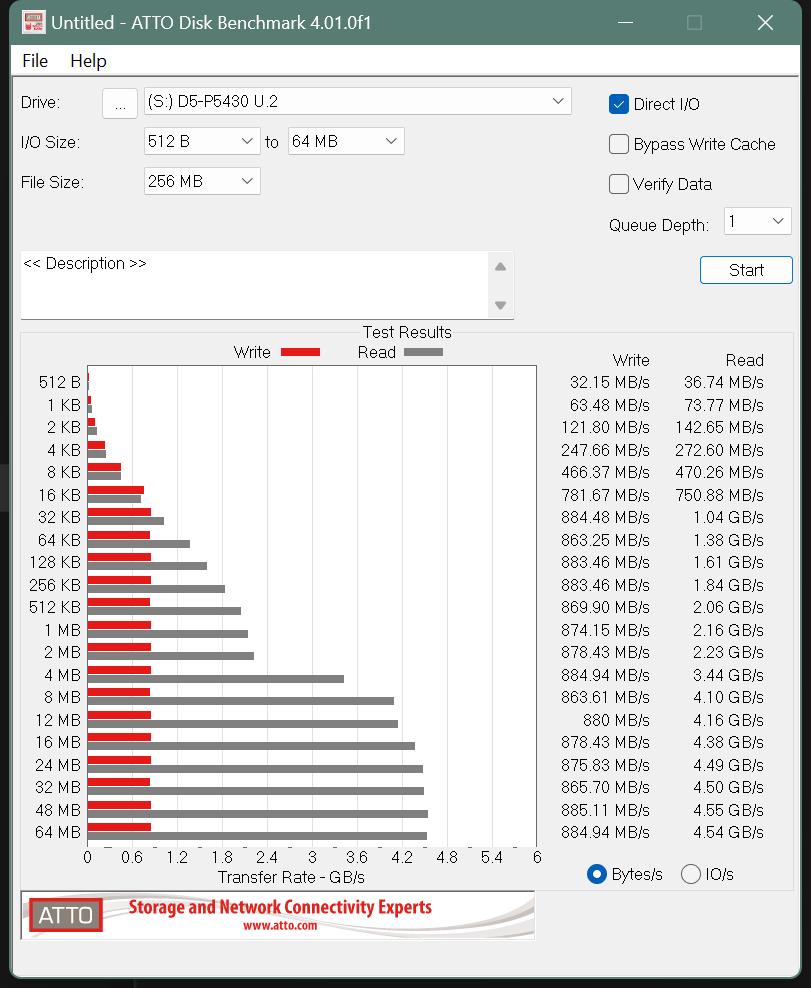Click the 48 MB write result 885.11 MB/s

[605, 810]
